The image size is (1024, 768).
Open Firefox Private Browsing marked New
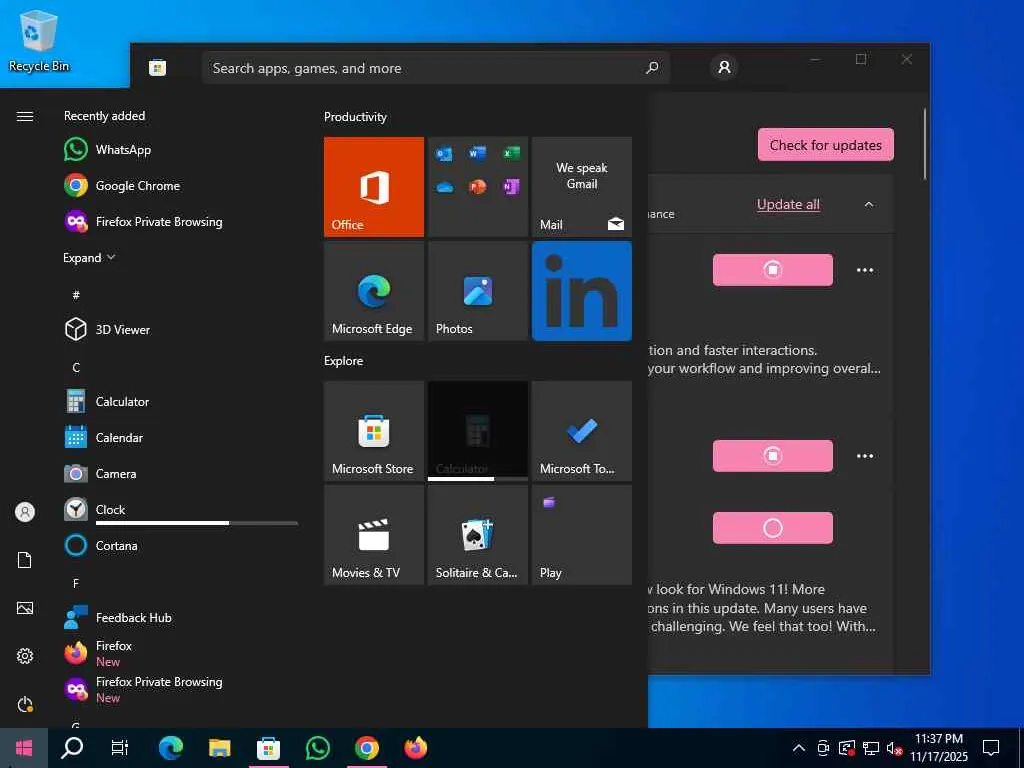point(180,689)
